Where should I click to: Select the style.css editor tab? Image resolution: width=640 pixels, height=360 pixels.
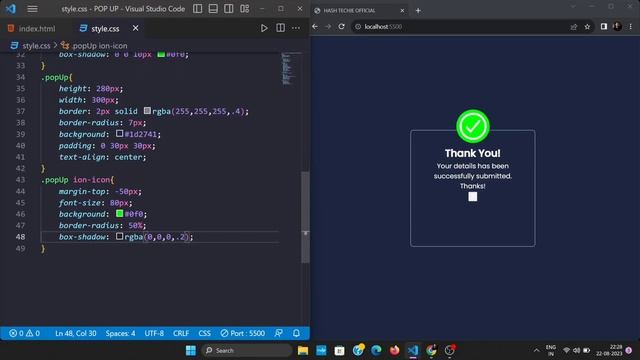coord(100,29)
